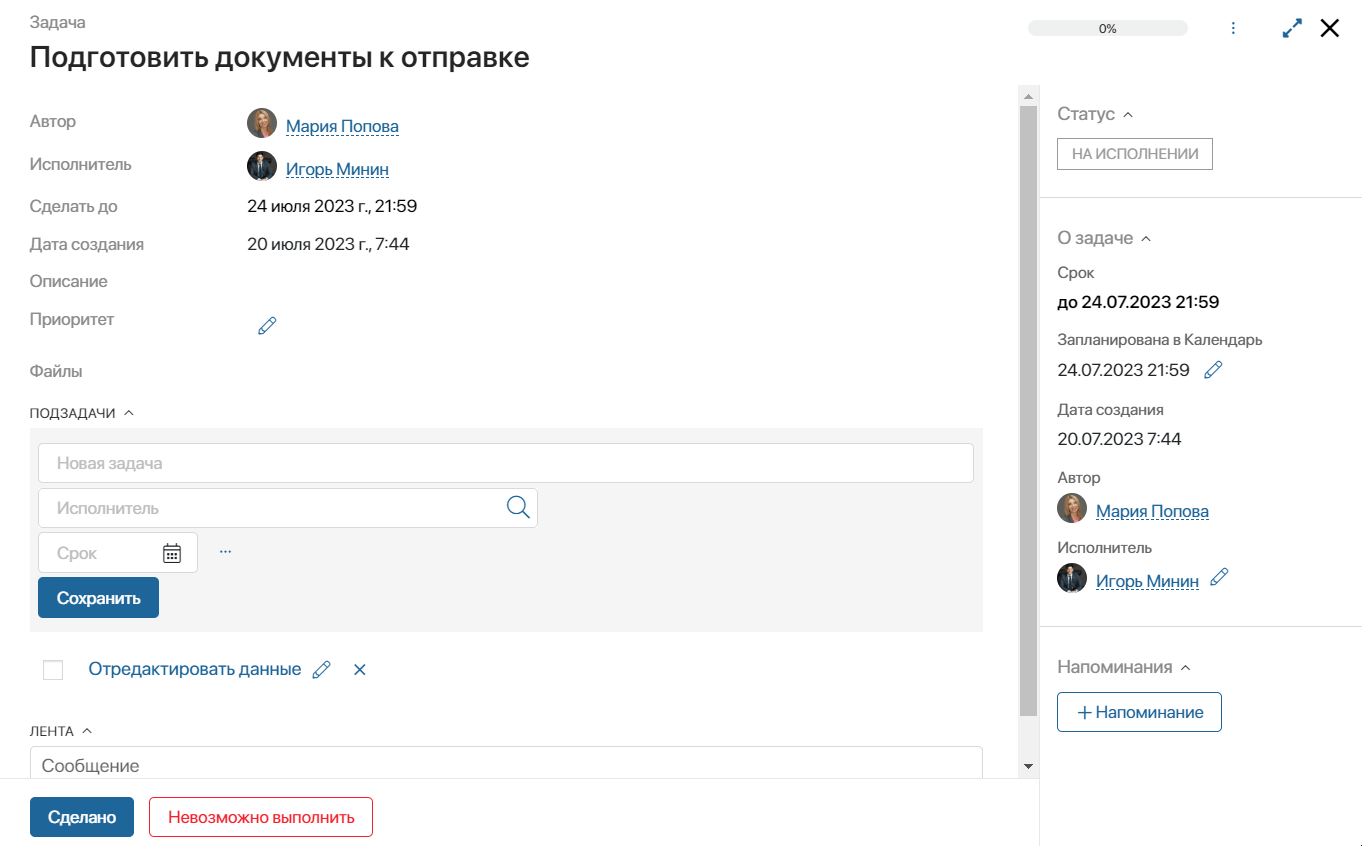Image resolution: width=1362 pixels, height=846 pixels.
Task: Change executor via pencil in sidebar
Action: point(1219,577)
